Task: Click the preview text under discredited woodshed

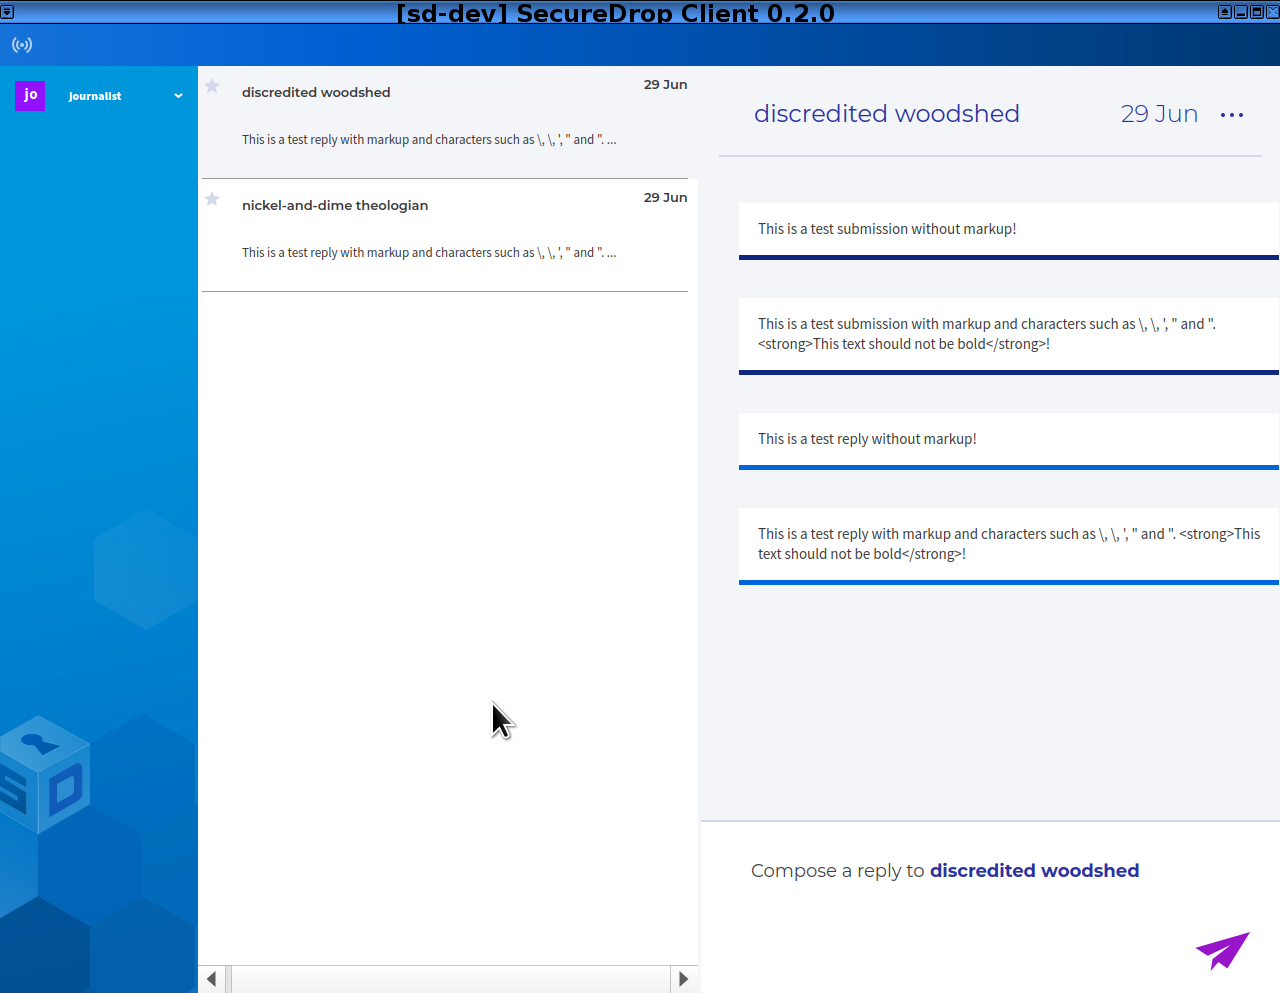Action: [429, 140]
